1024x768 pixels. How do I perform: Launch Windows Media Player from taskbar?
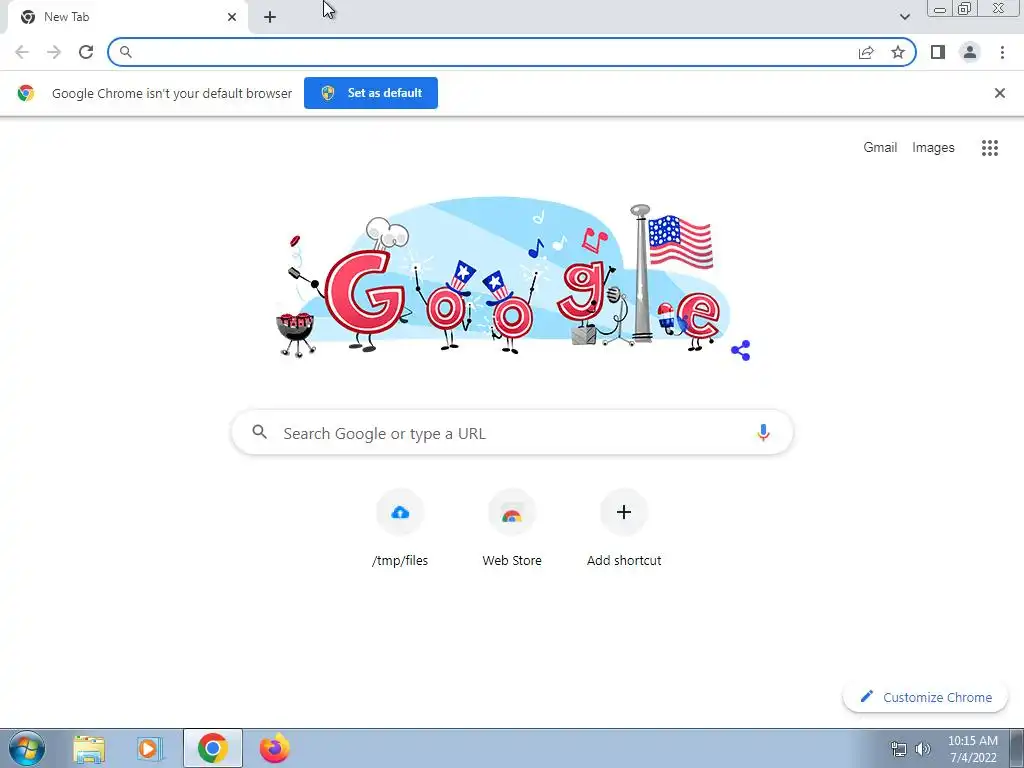(150, 749)
